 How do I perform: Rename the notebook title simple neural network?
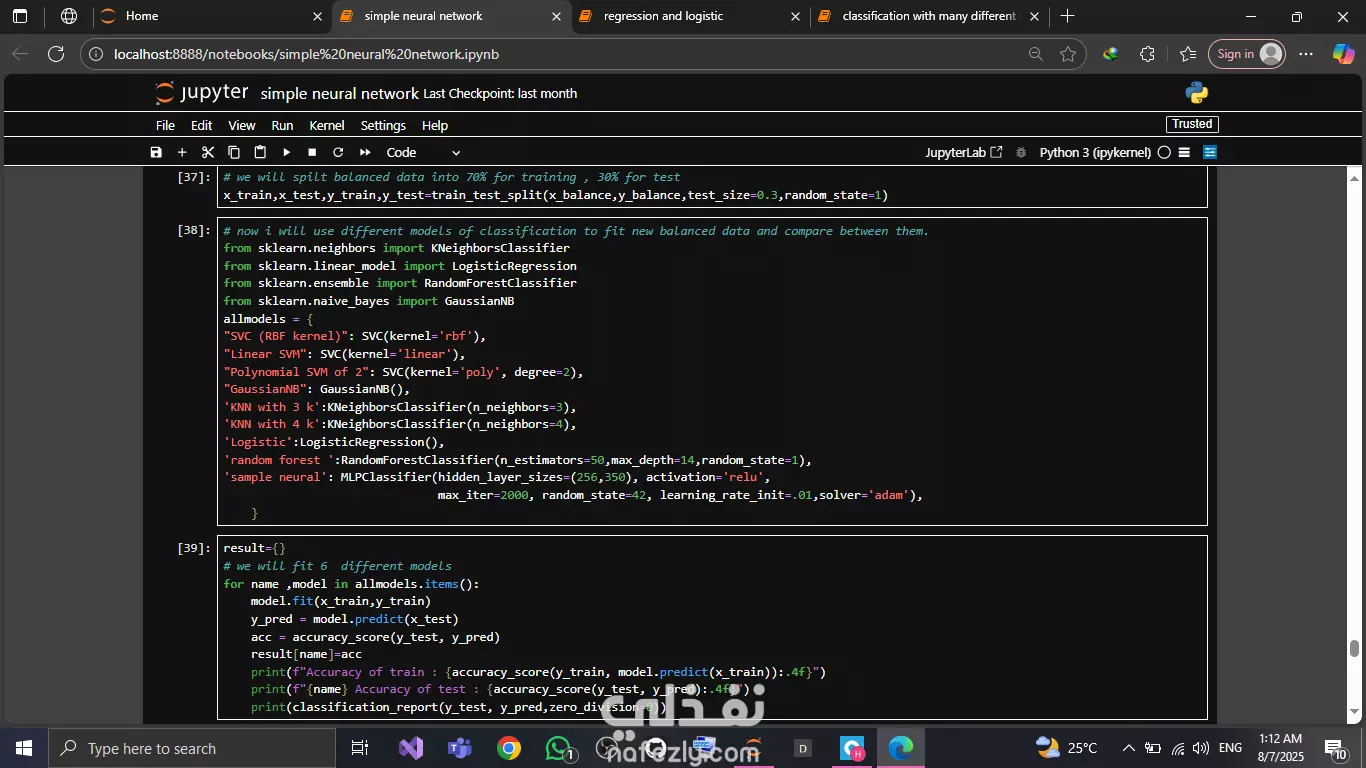click(340, 94)
